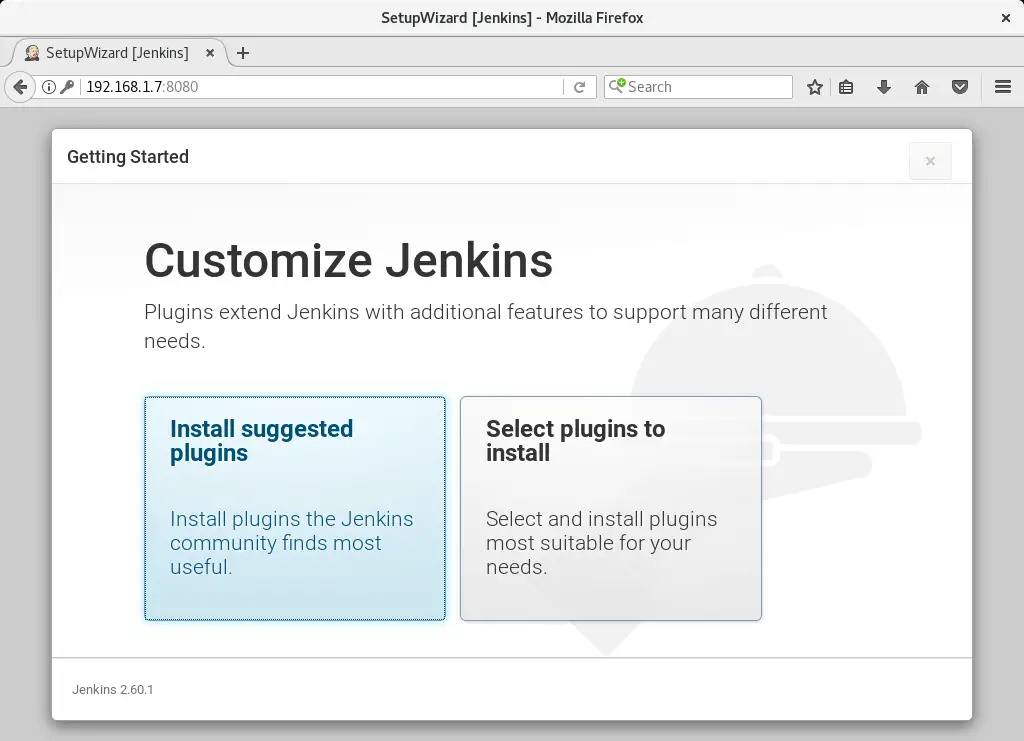The image size is (1024, 741).
Task: Show bookmarks list icon in toolbar
Action: [x=846, y=87]
